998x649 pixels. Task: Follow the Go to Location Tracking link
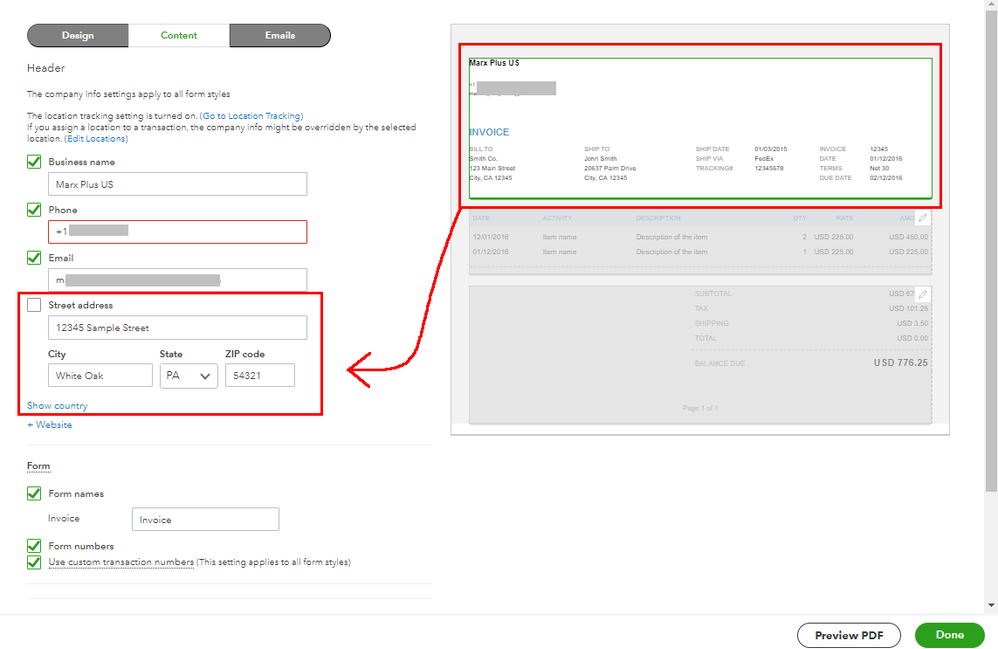pos(253,116)
